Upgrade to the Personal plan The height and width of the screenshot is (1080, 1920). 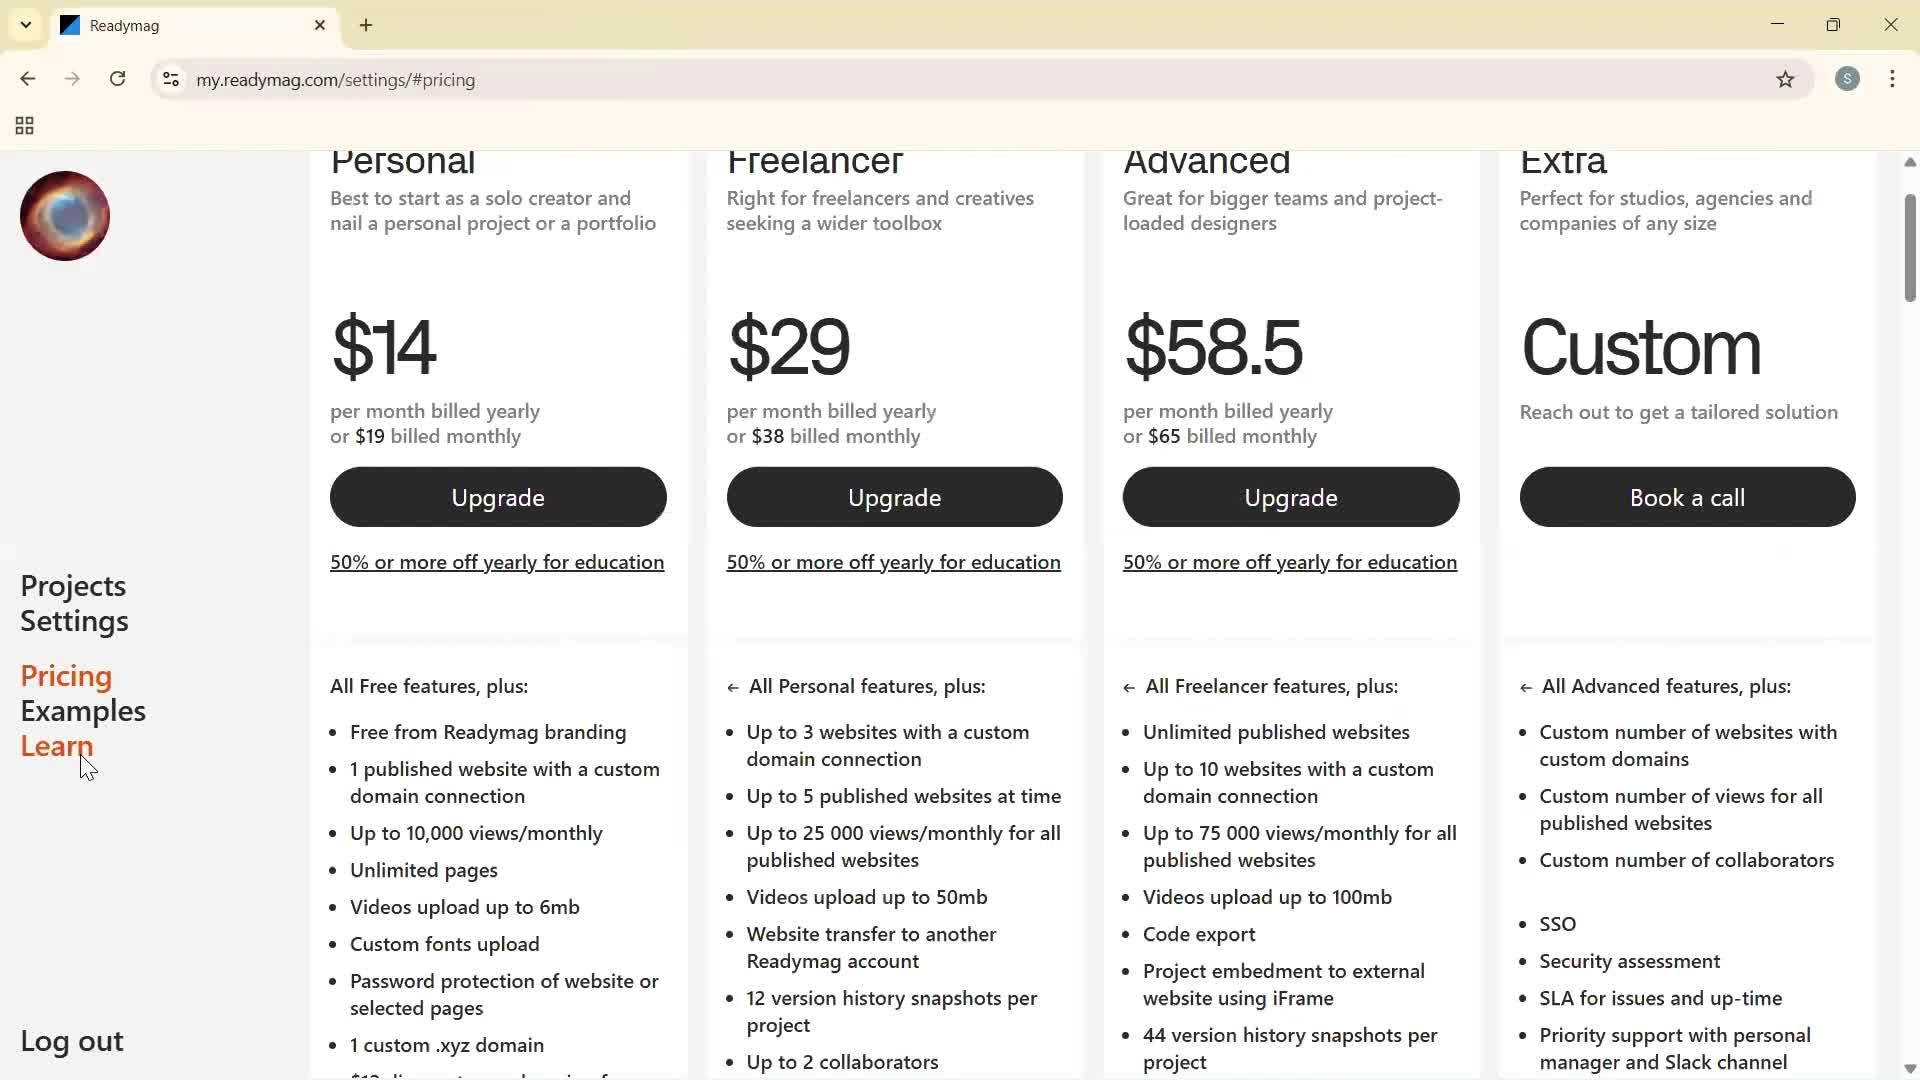(498, 497)
